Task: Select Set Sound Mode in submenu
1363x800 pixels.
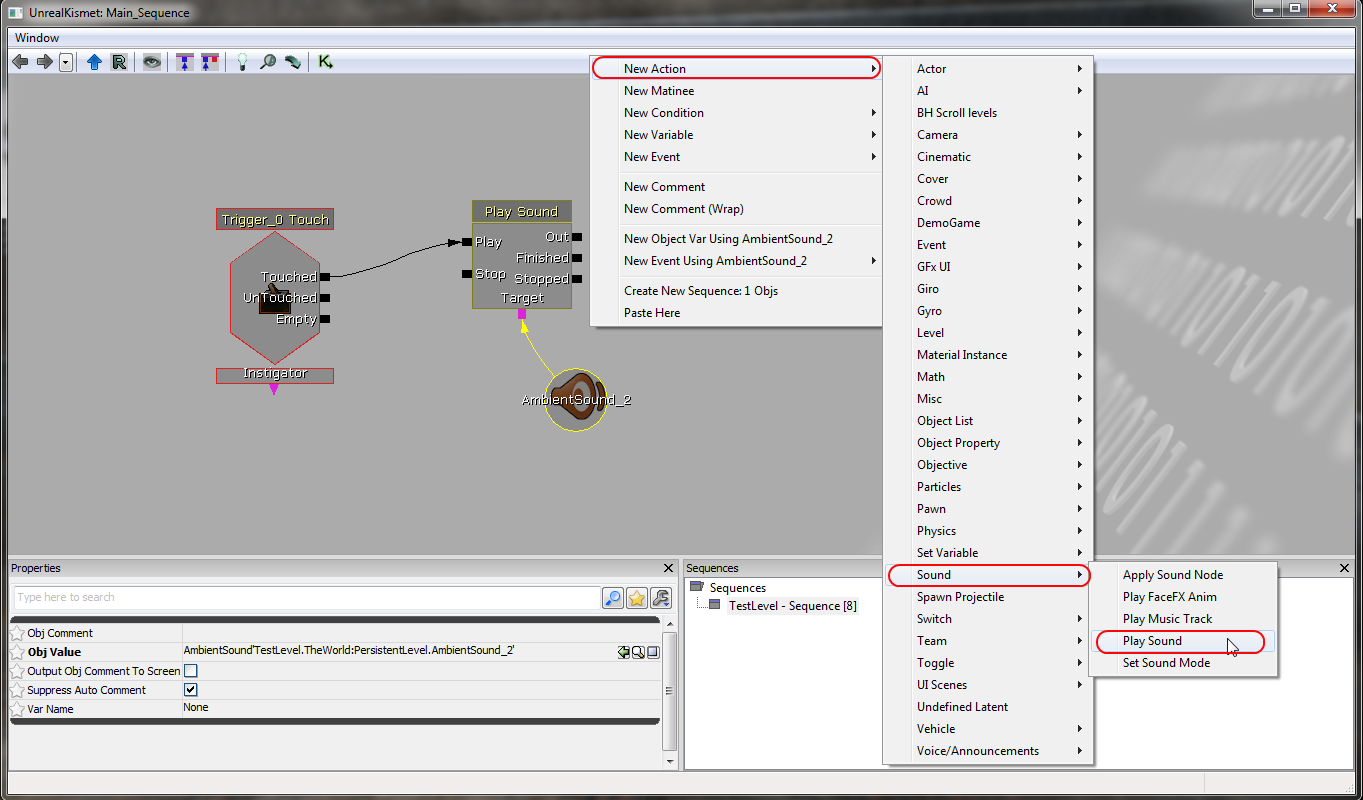Action: tap(1182, 662)
